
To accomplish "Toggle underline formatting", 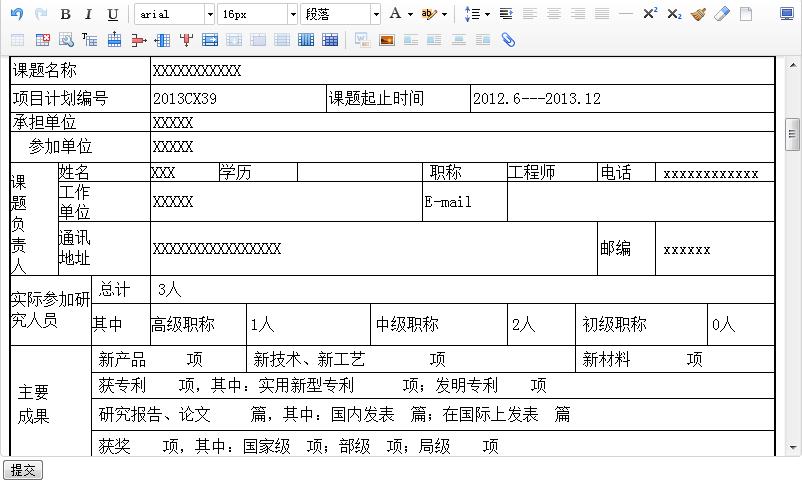I will tap(113, 14).
